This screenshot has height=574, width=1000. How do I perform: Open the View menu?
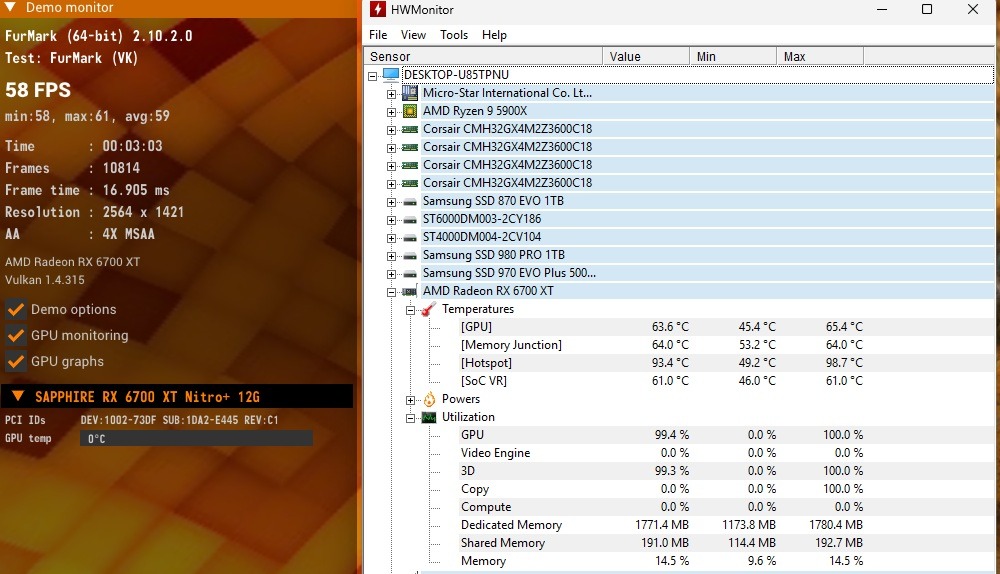tap(413, 35)
